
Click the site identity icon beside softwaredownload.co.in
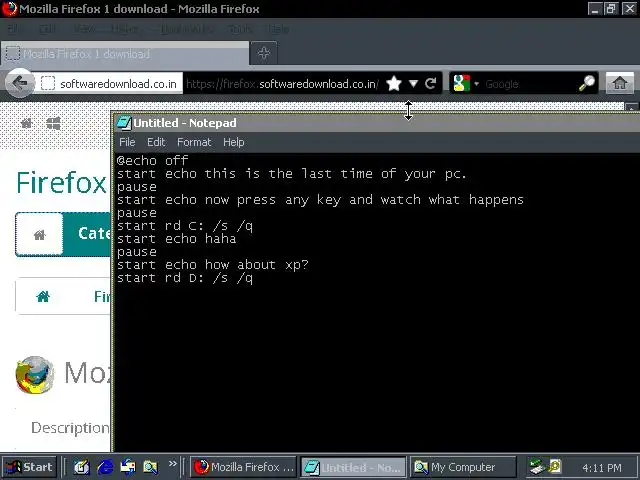[48, 84]
